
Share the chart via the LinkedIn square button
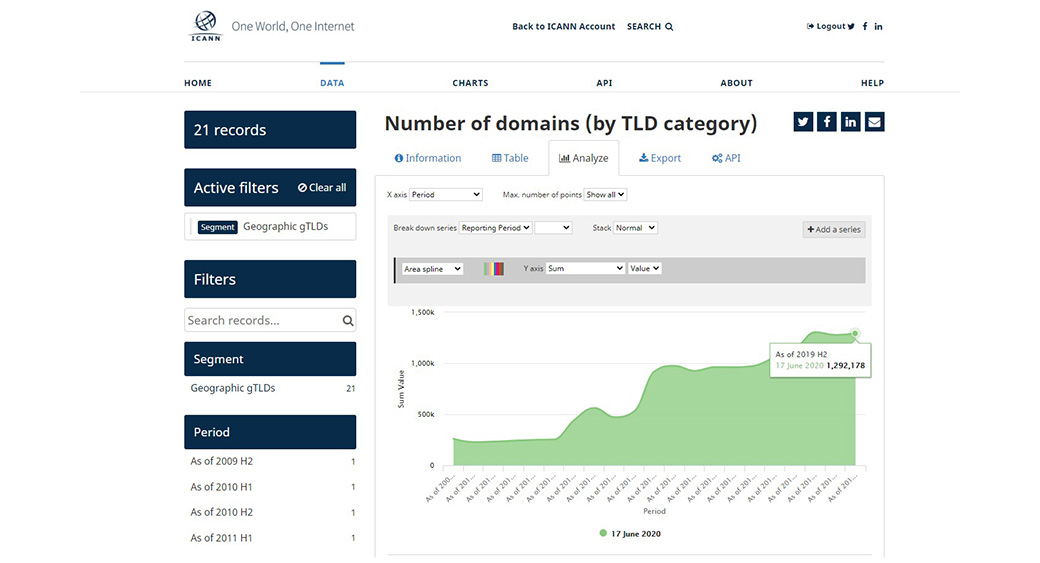click(x=851, y=122)
